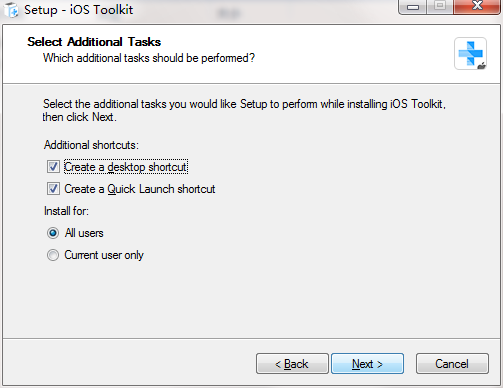
Task: Close the Setup window with X
Action: [x=477, y=6]
